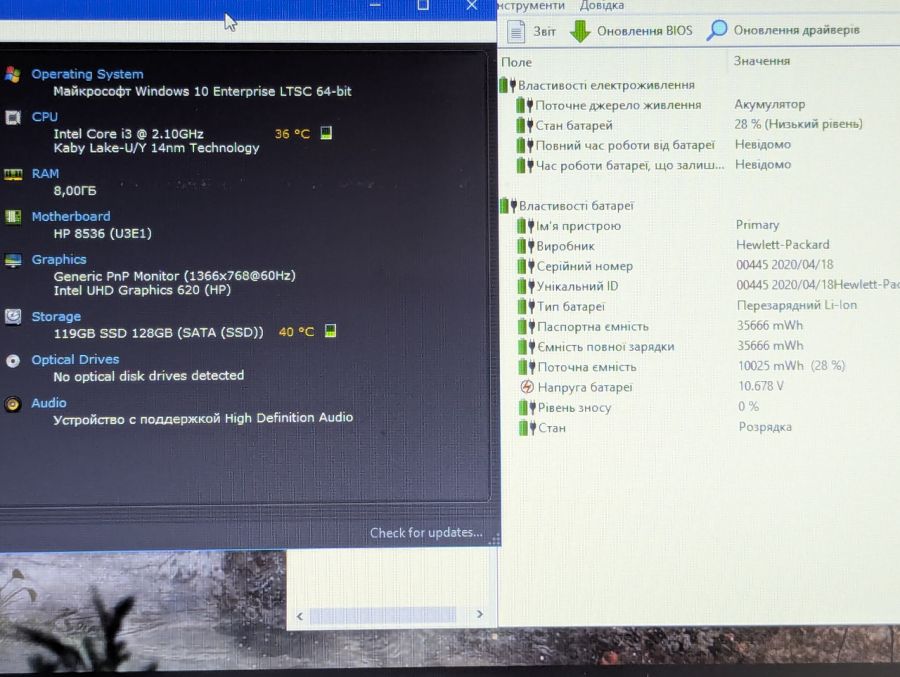The width and height of the screenshot is (900, 677).
Task: Click Оновлення драйверів button
Action: [x=783, y=30]
